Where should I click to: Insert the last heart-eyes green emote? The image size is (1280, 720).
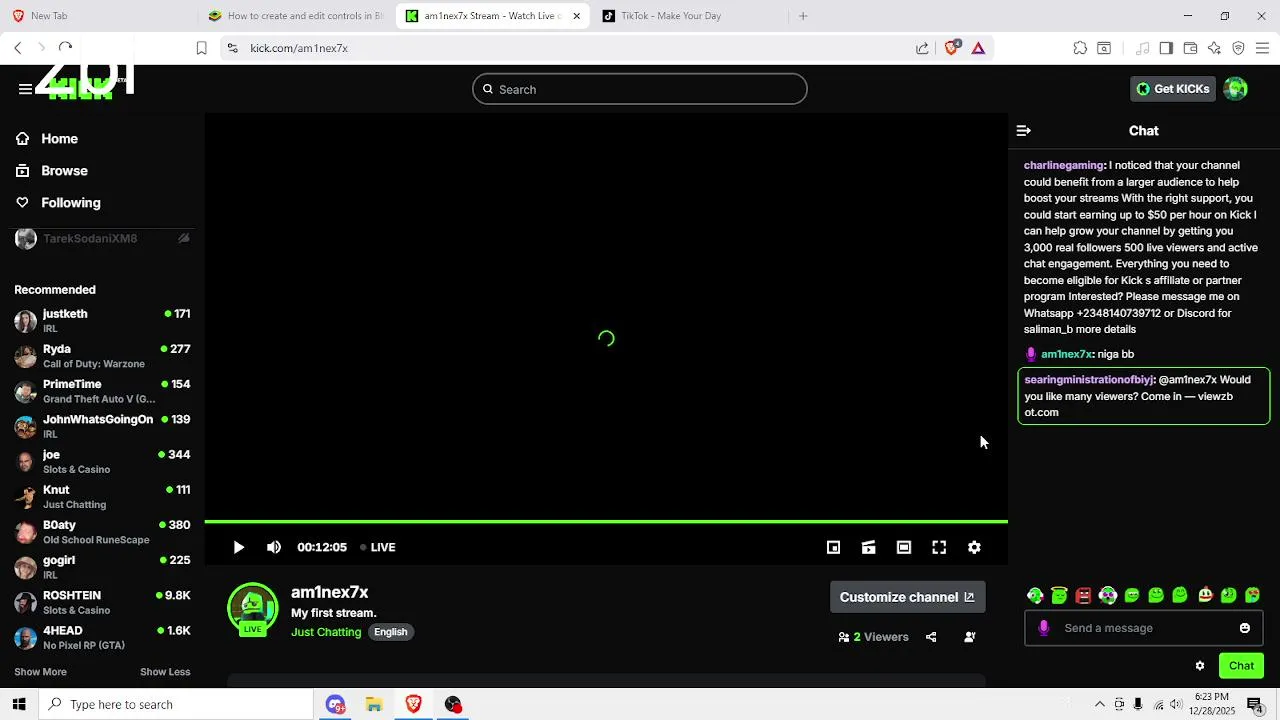(1253, 596)
